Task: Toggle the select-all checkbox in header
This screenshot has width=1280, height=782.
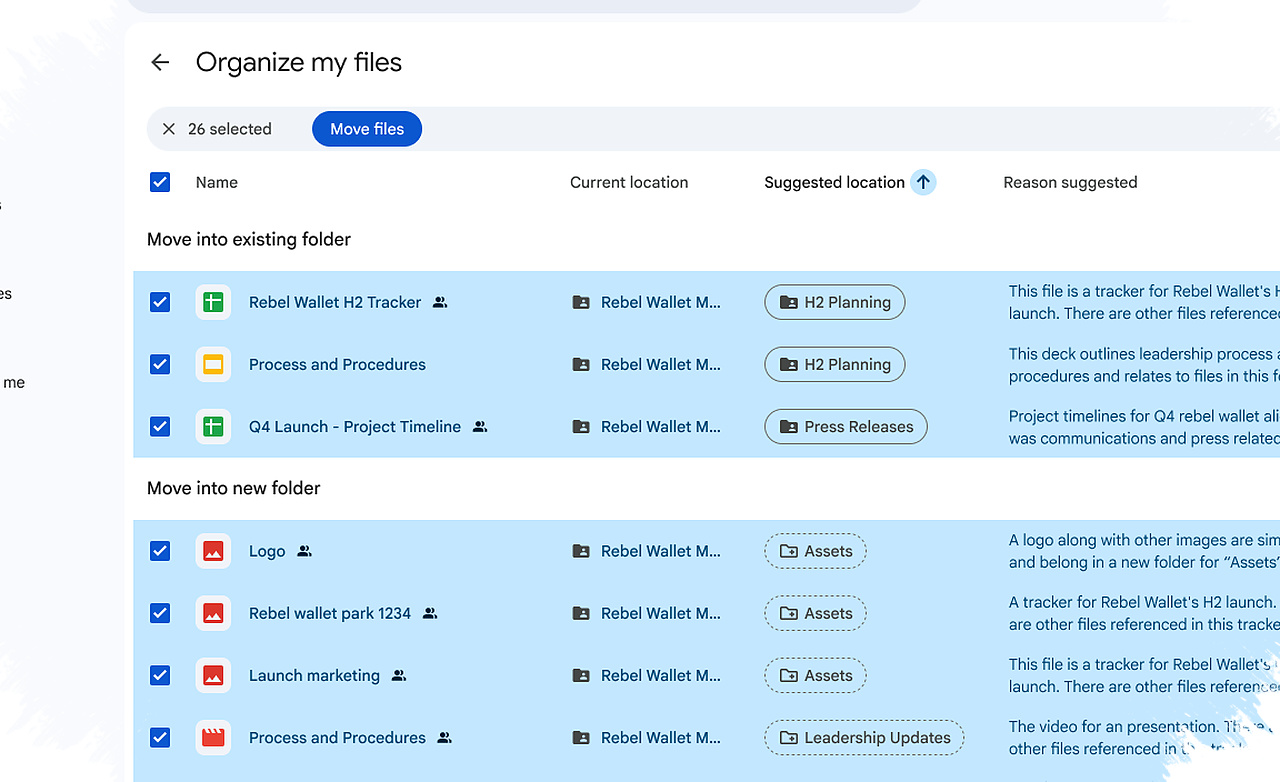Action: click(160, 182)
